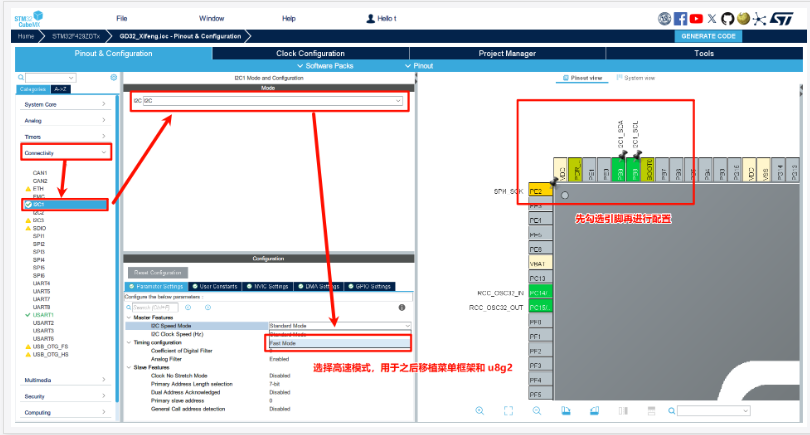
Task: Click the ST logo icon
Action: click(x=781, y=19)
